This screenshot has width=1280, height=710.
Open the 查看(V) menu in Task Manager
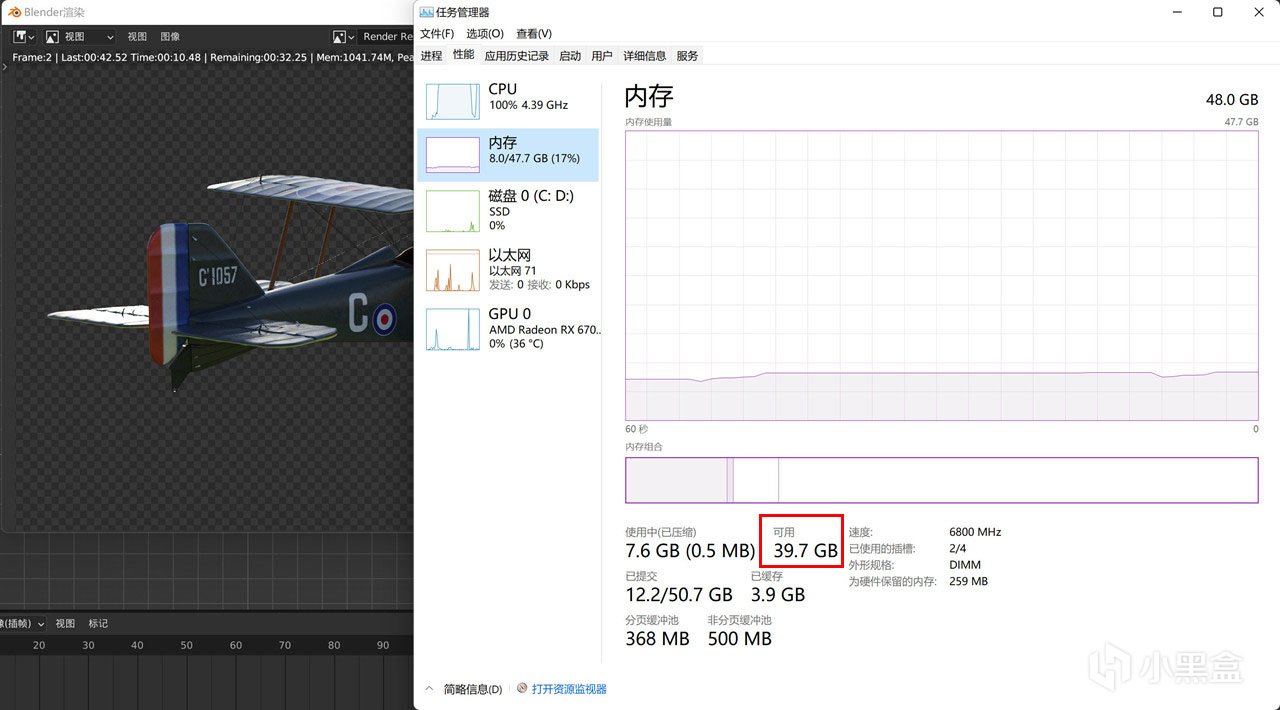[534, 34]
